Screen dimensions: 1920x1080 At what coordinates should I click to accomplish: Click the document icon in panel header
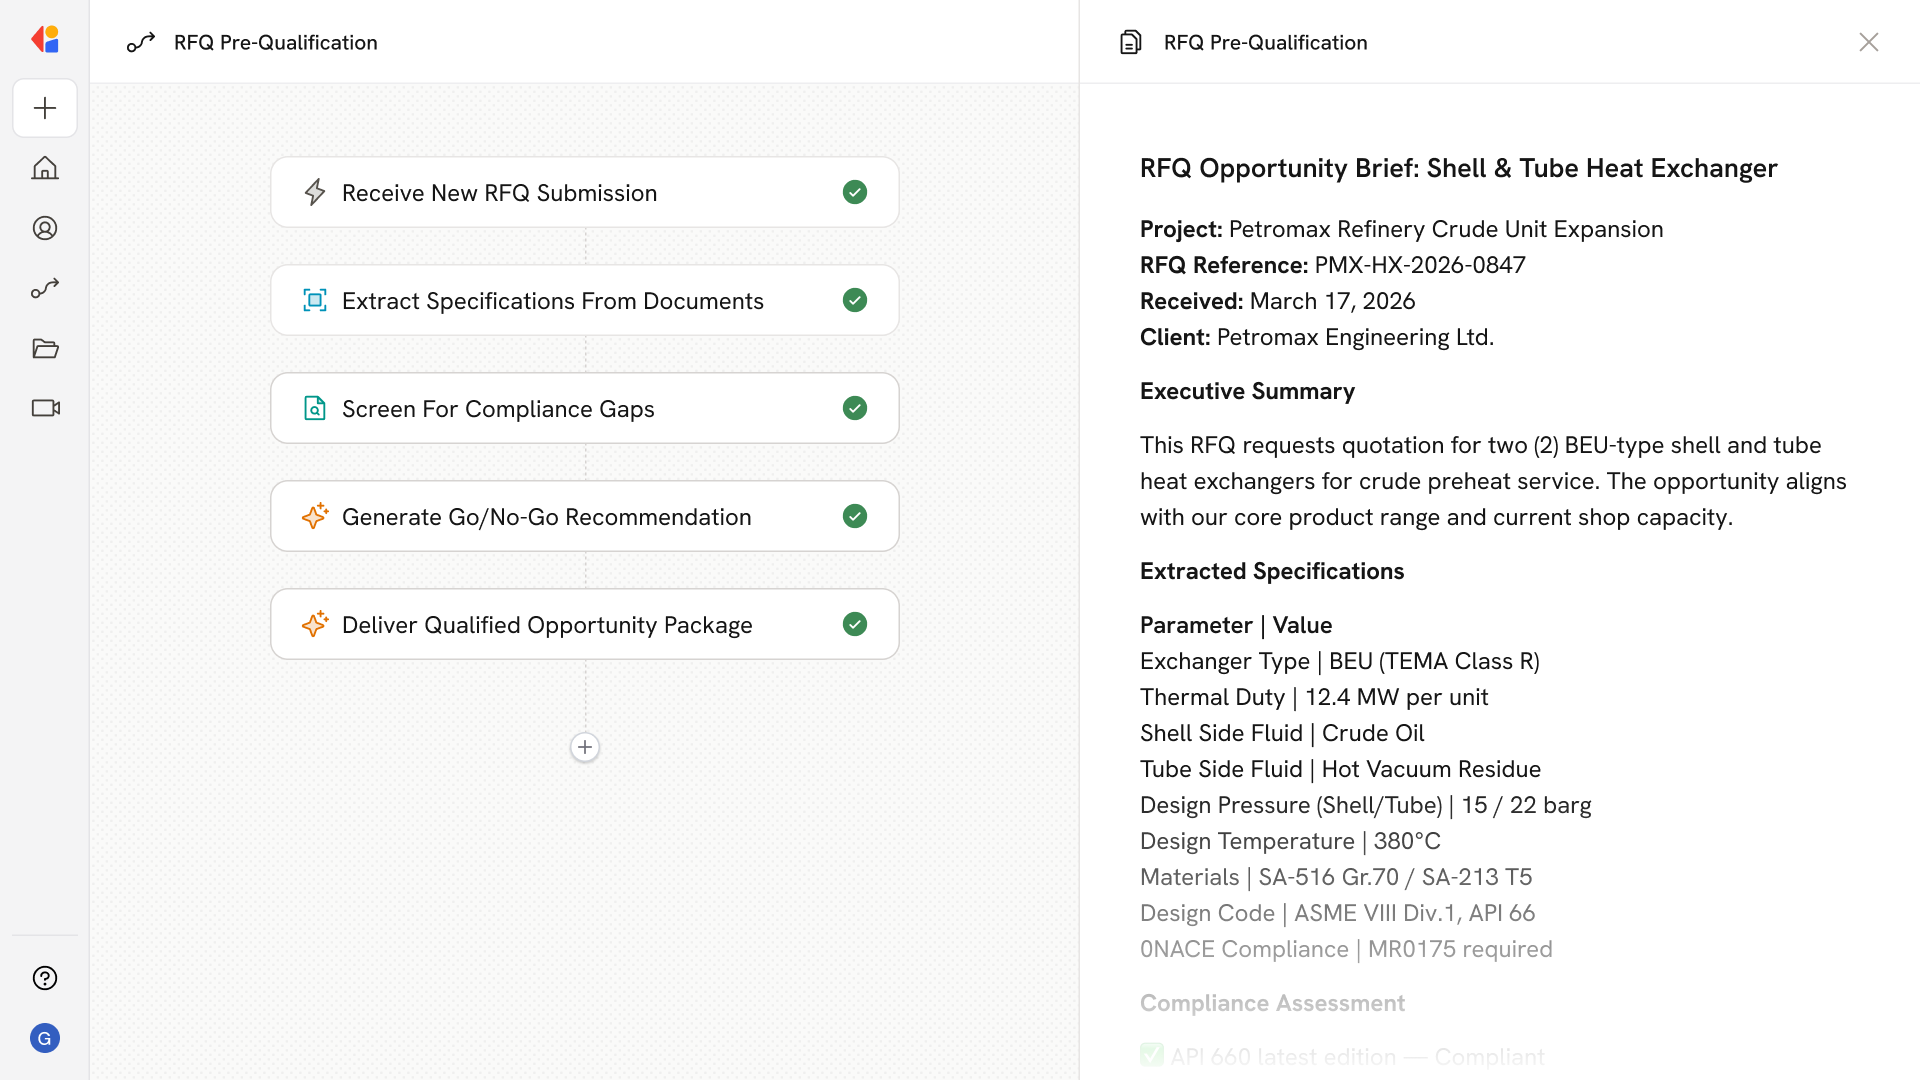1130,42
